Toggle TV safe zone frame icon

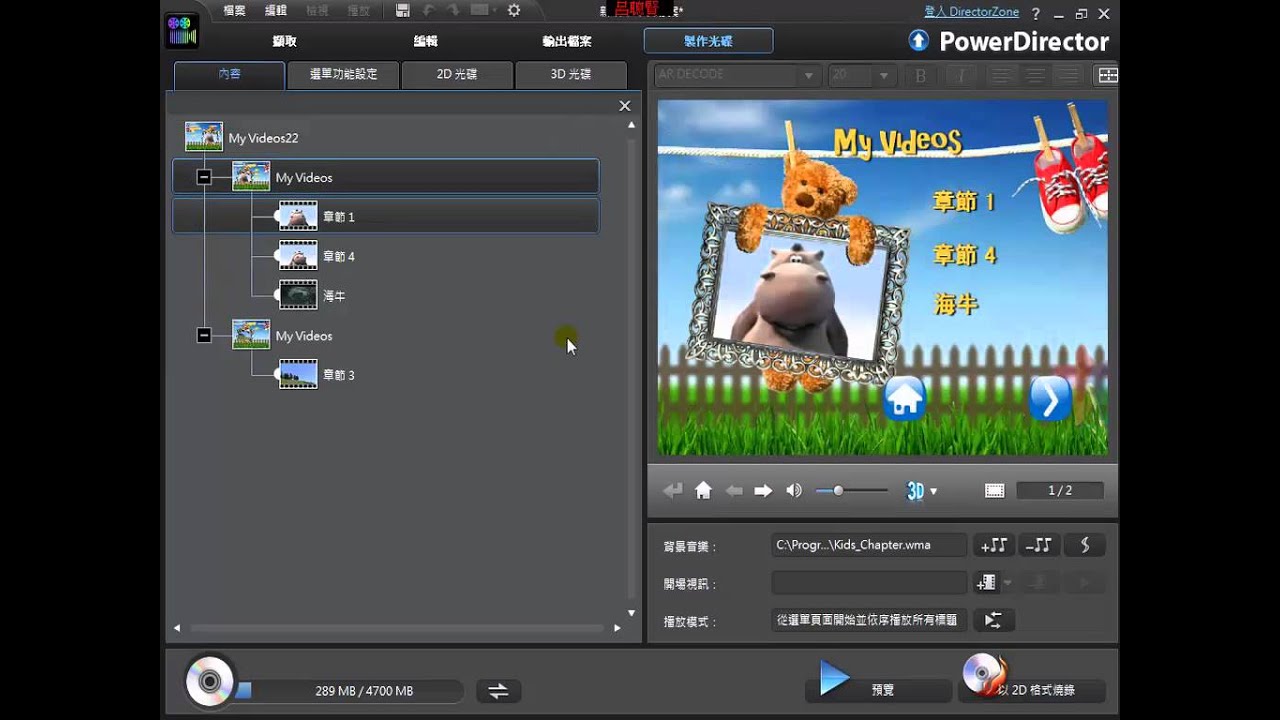[x=994, y=491]
